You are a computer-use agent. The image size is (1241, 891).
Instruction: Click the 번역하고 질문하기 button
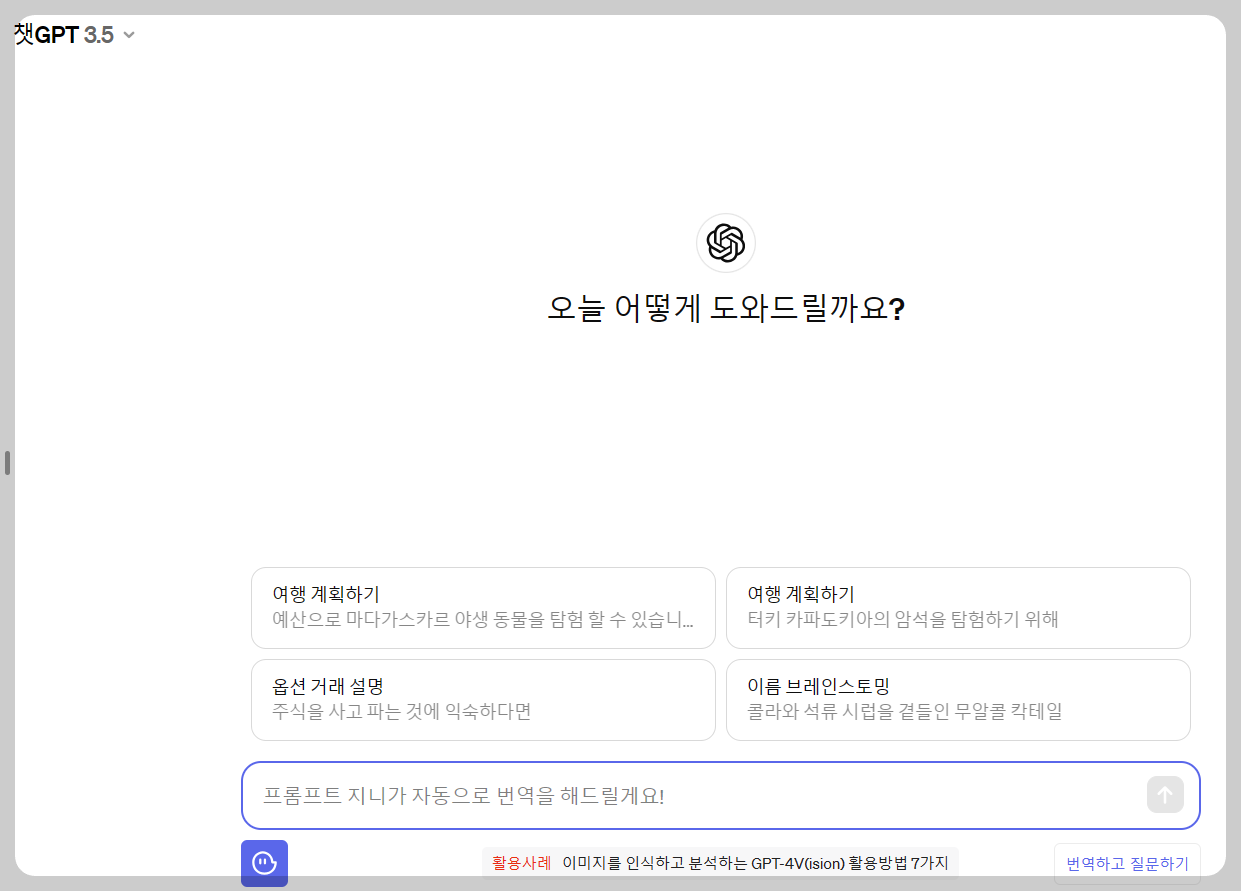pyautogui.click(x=1127, y=864)
